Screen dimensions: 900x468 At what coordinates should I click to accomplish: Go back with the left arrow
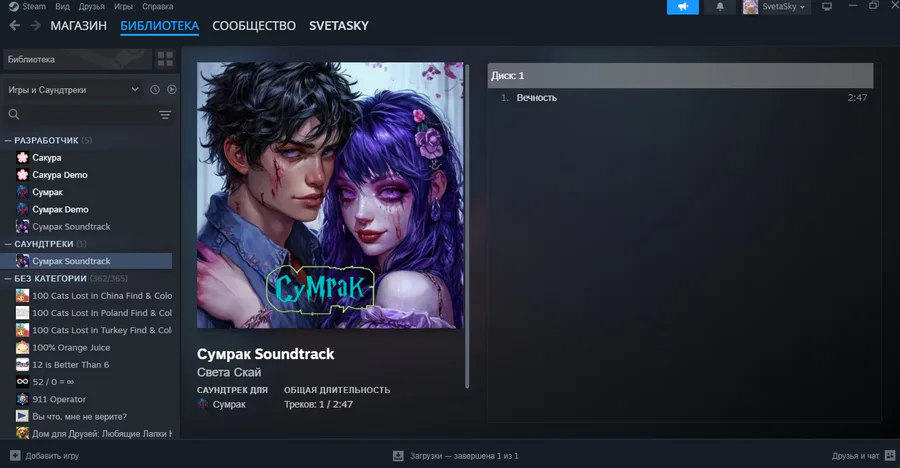point(14,25)
